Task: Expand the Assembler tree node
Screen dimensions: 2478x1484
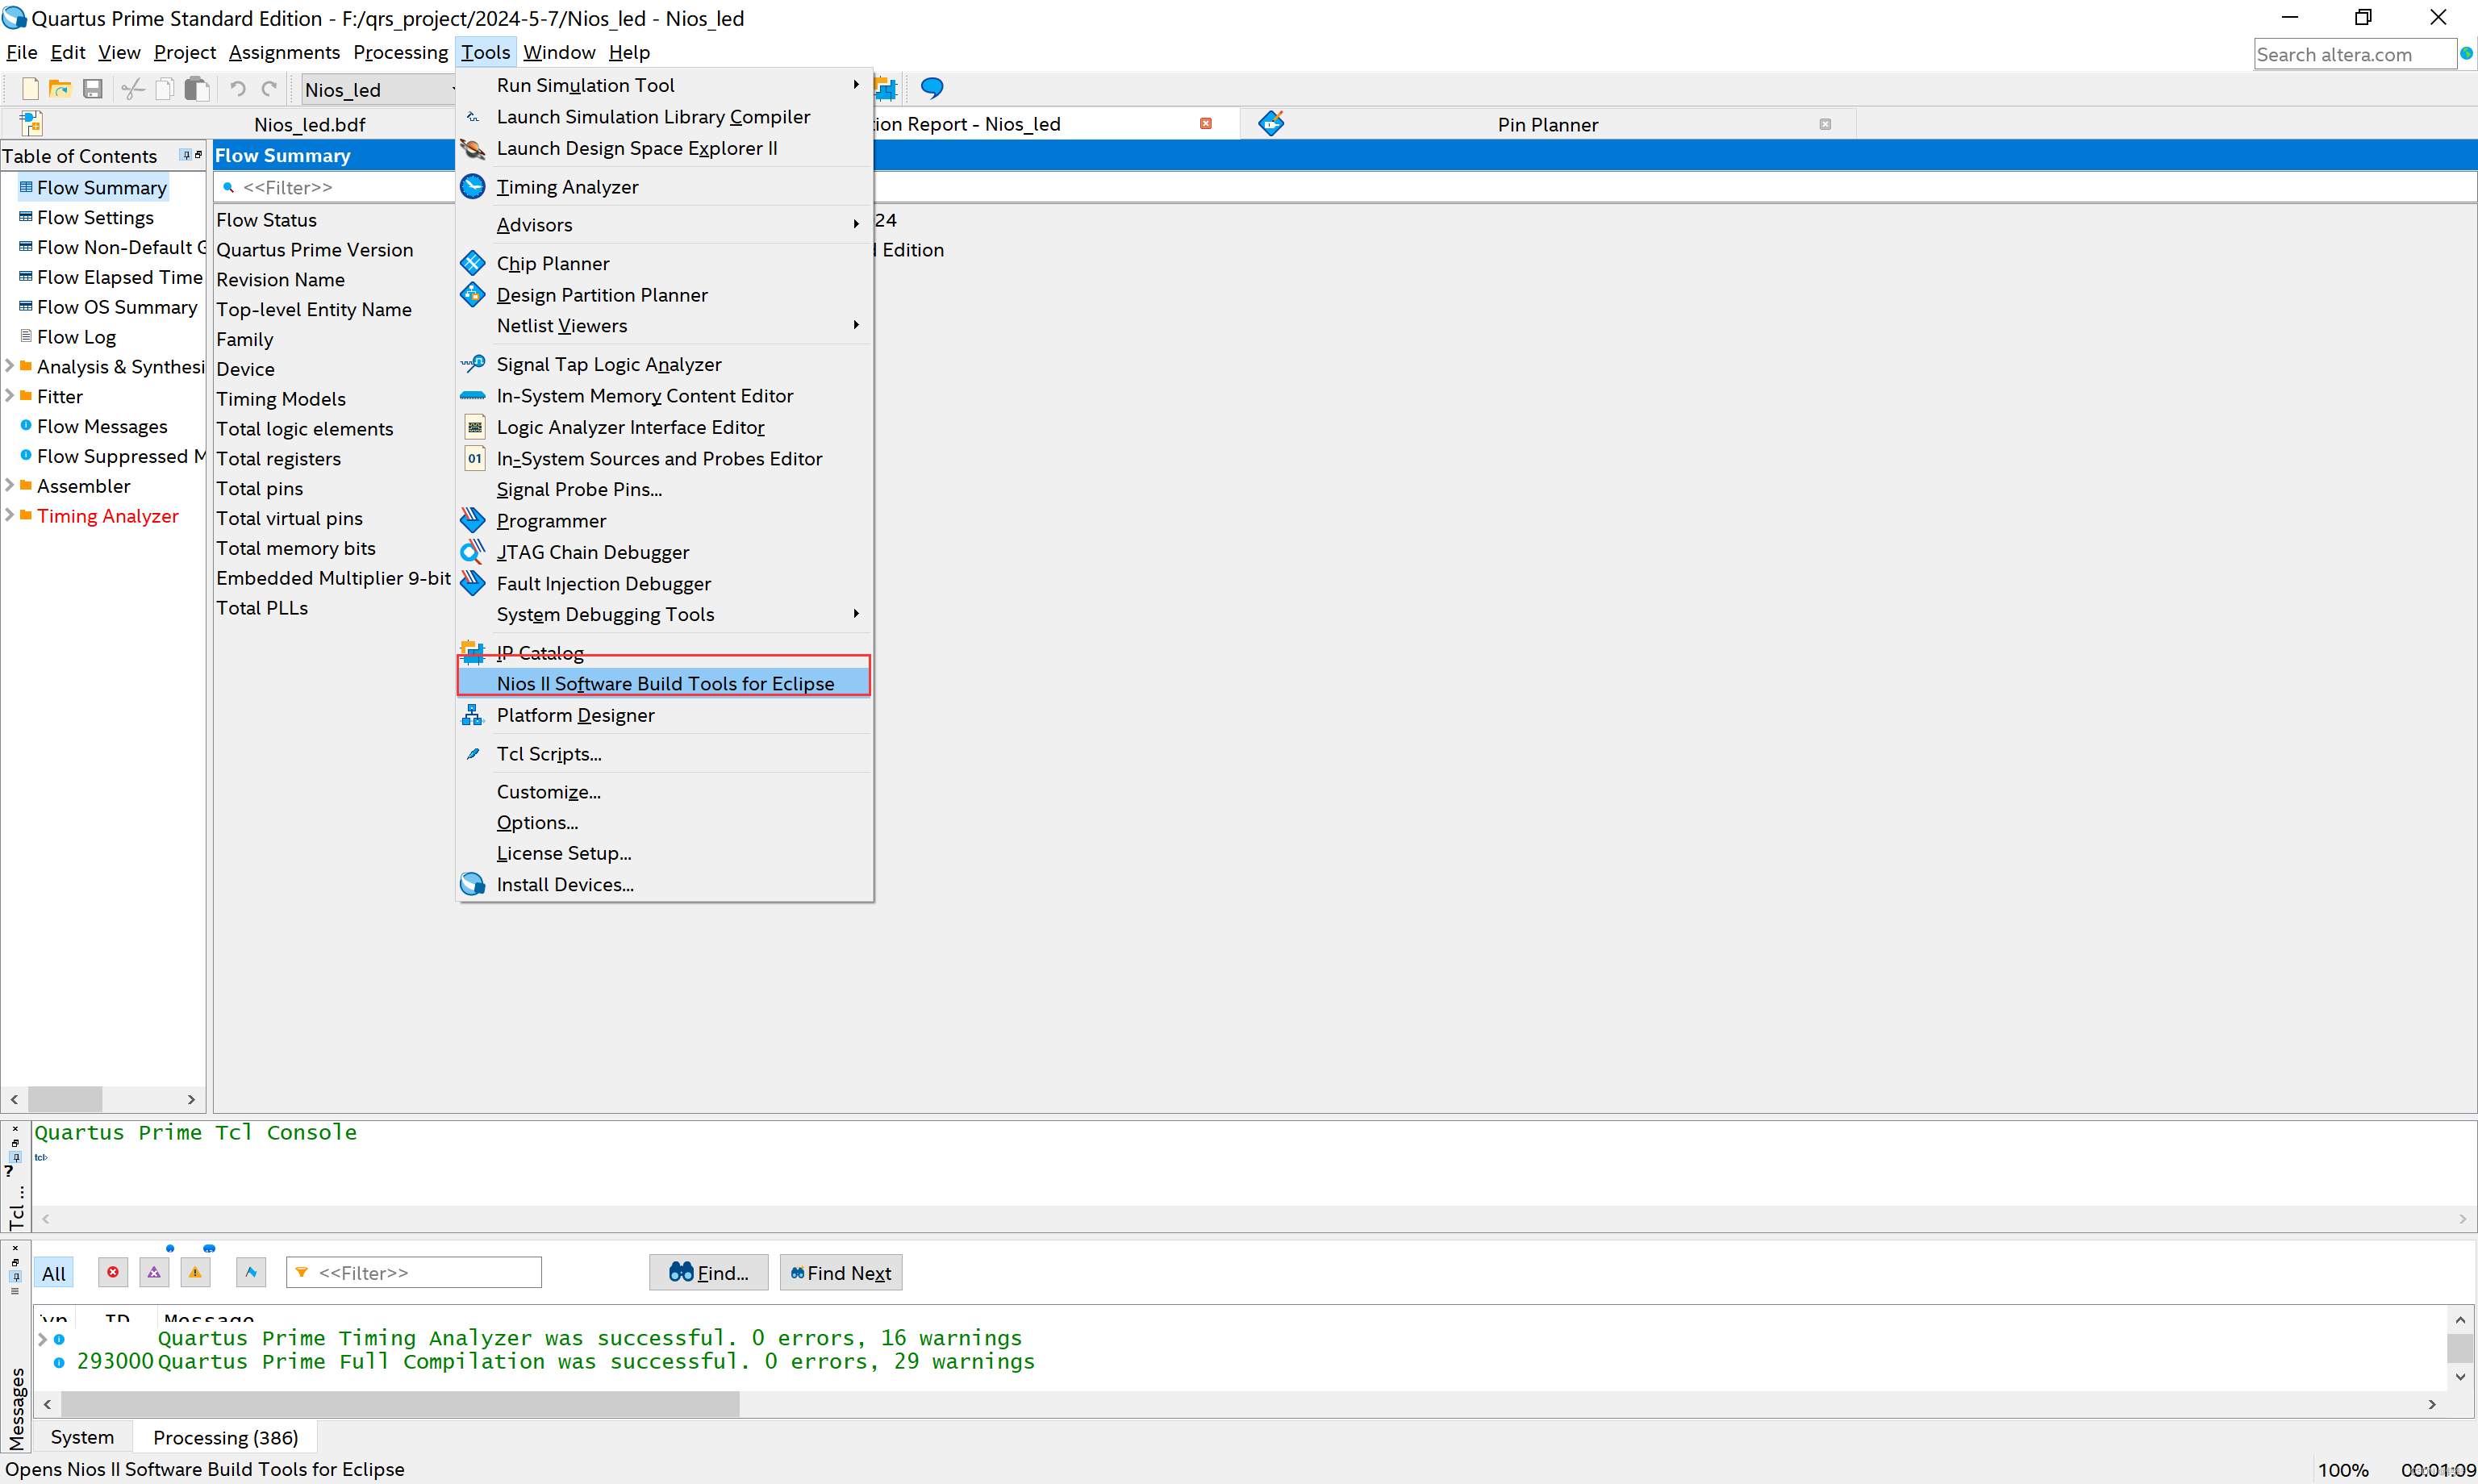Action: [x=9, y=486]
